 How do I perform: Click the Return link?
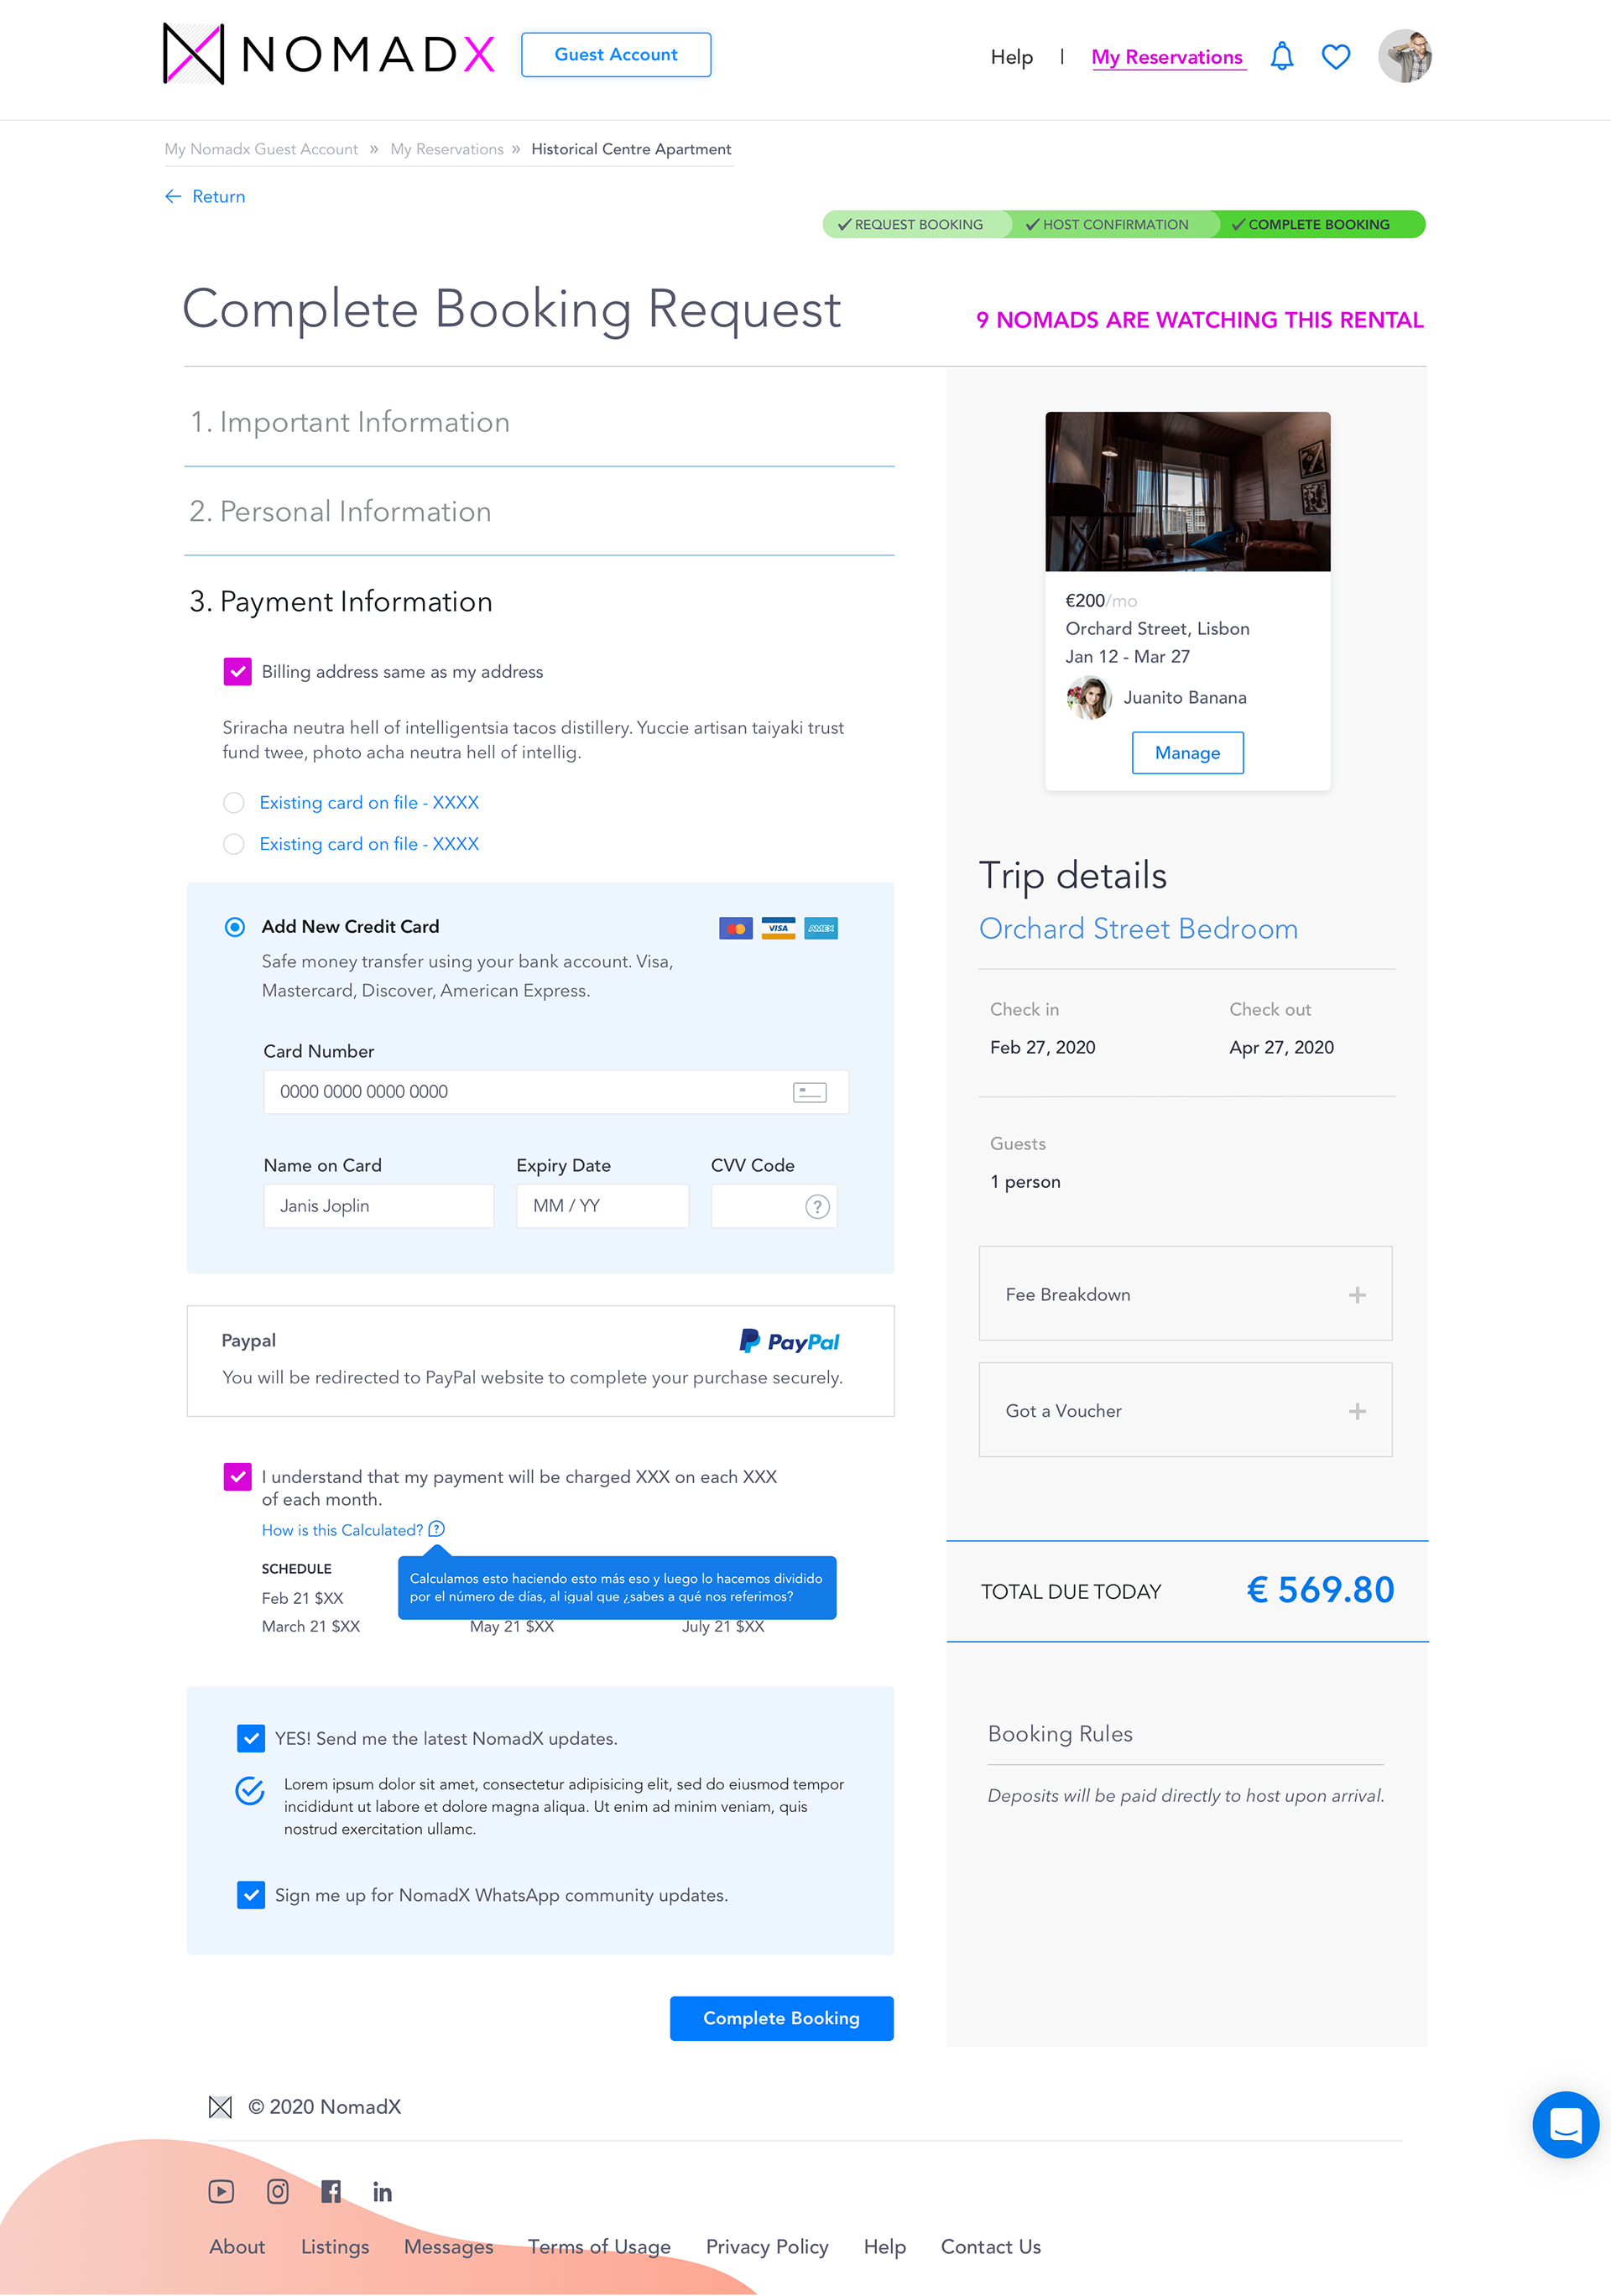205,196
